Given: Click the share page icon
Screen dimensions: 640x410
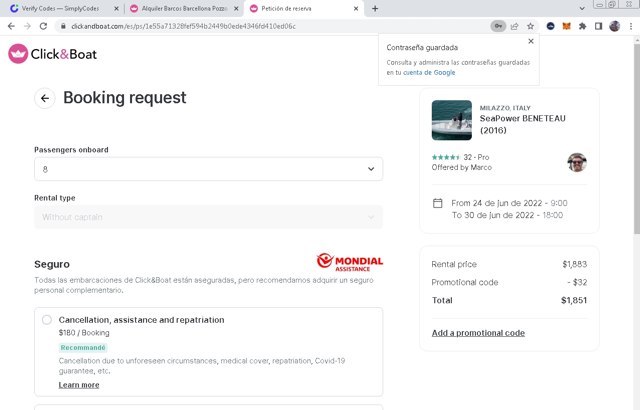Looking at the screenshot, I should 514,26.
